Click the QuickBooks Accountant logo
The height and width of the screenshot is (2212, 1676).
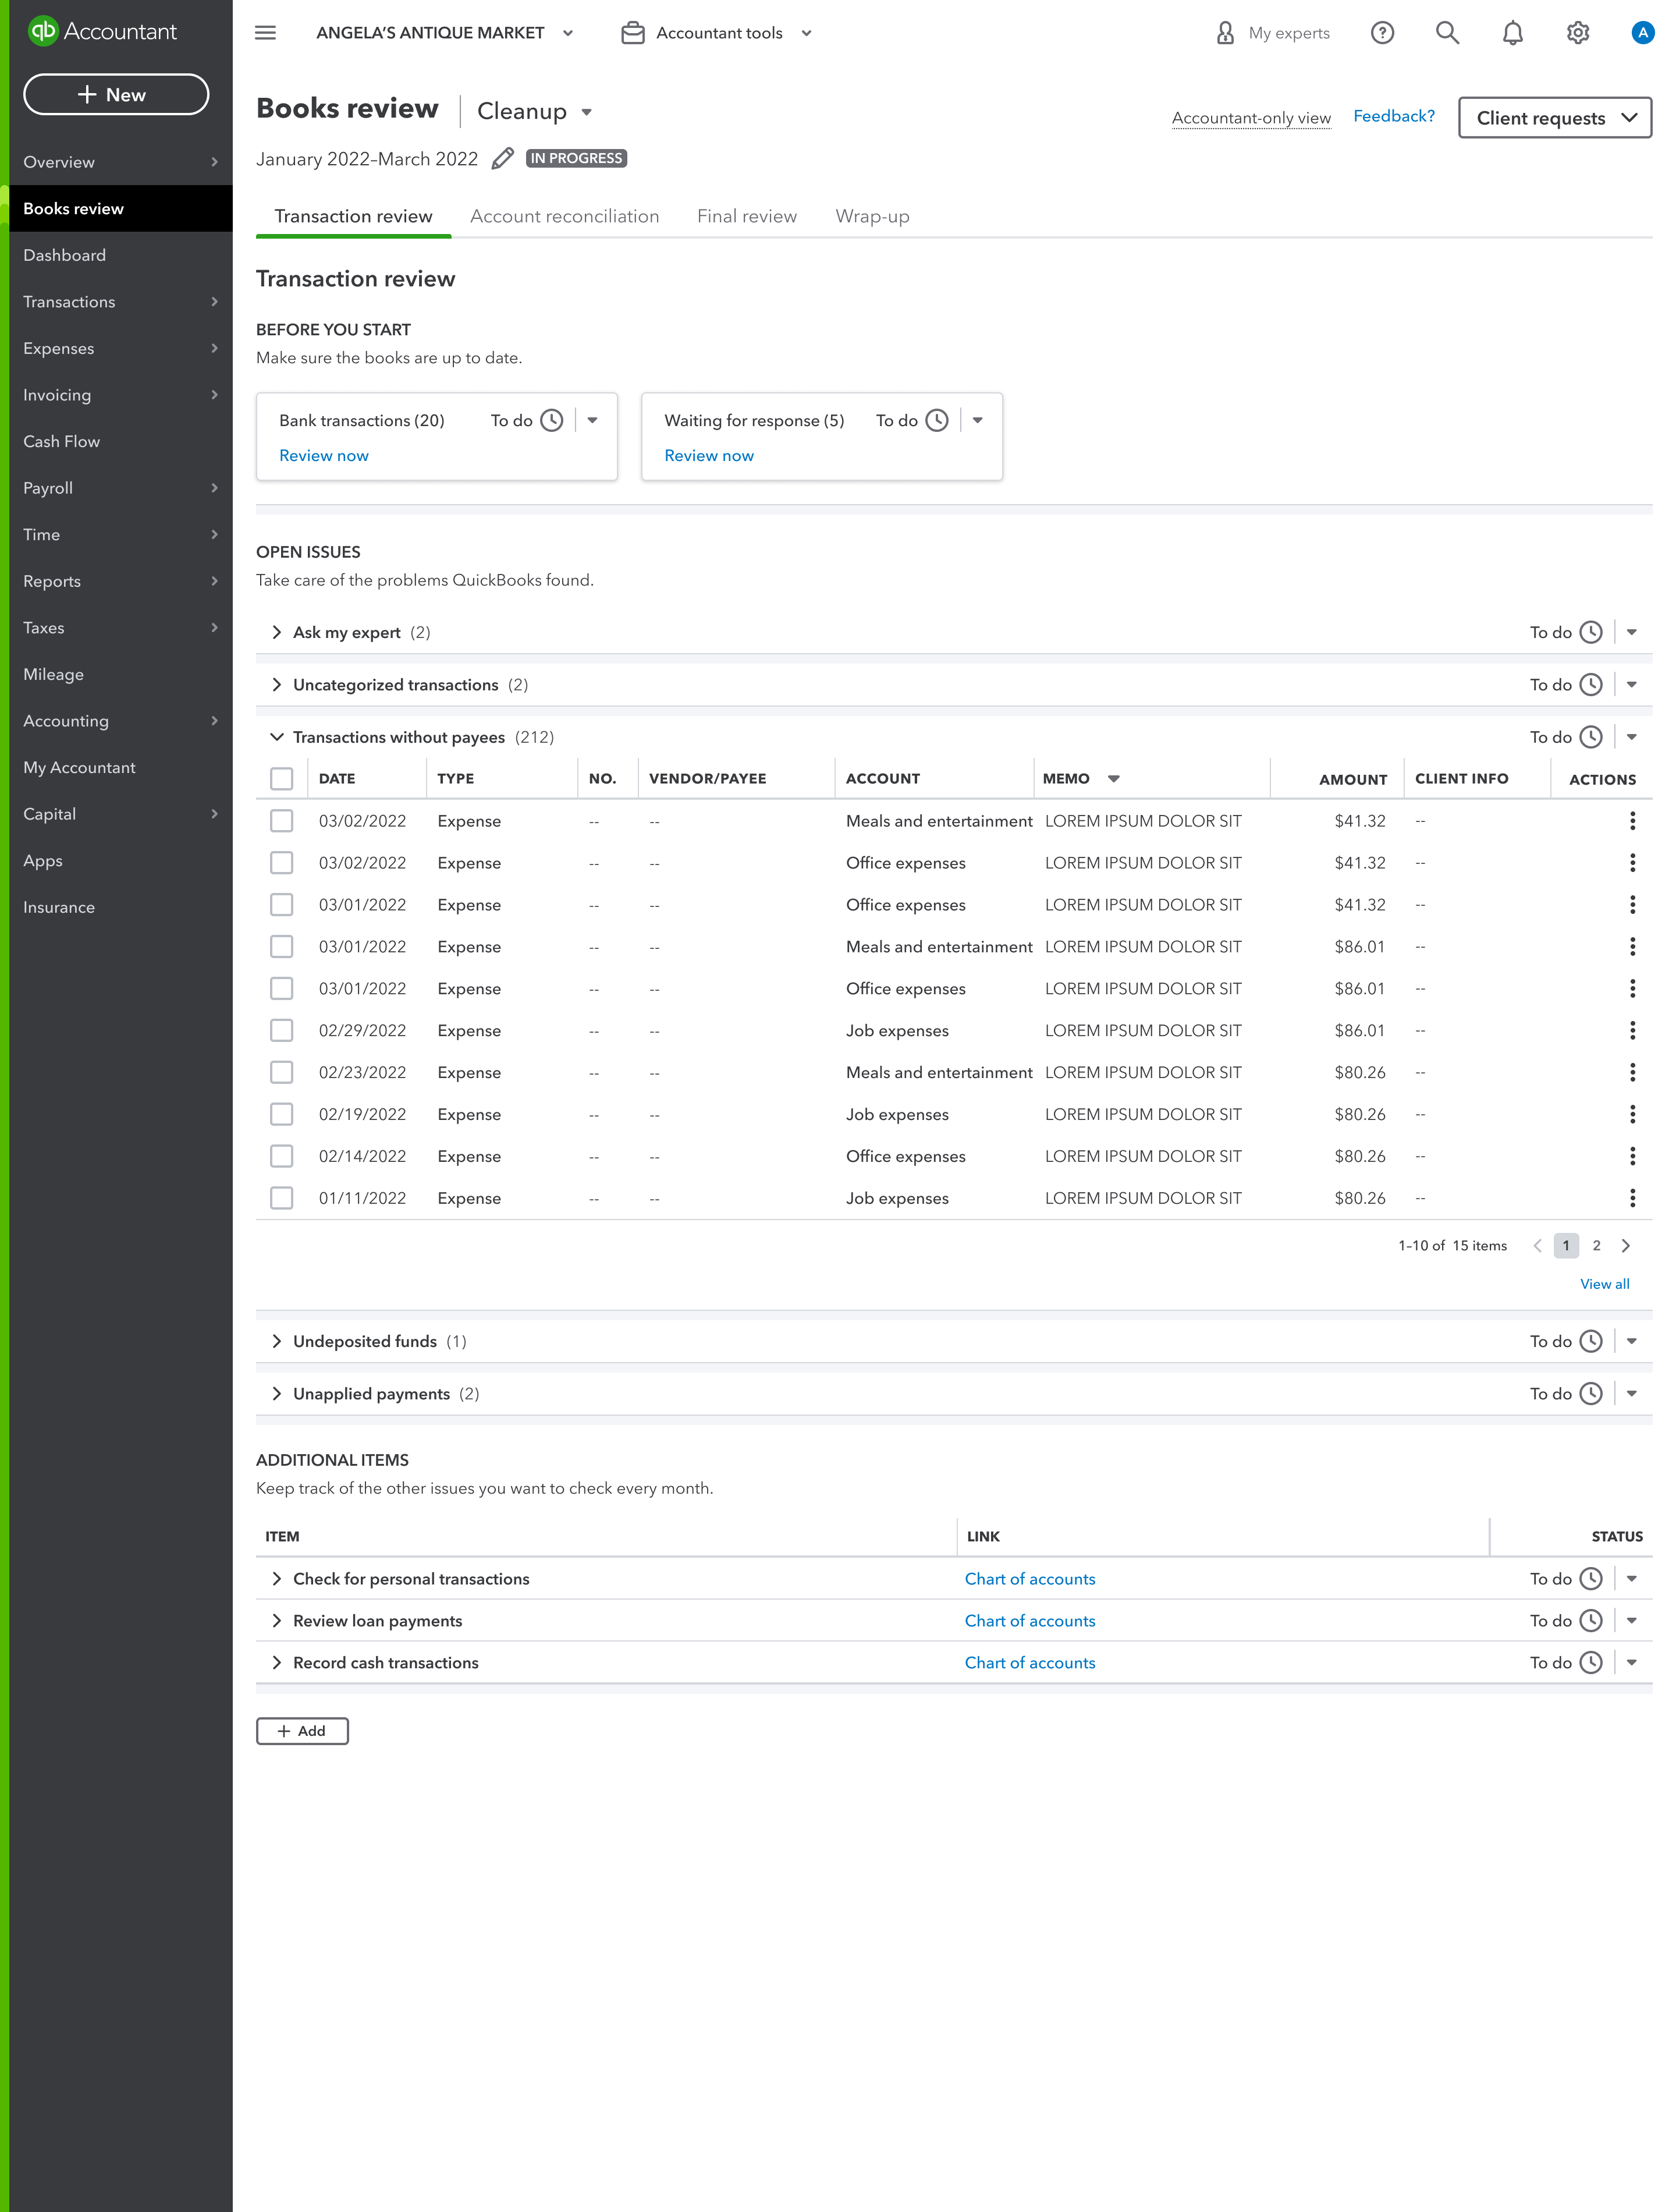click(x=102, y=31)
